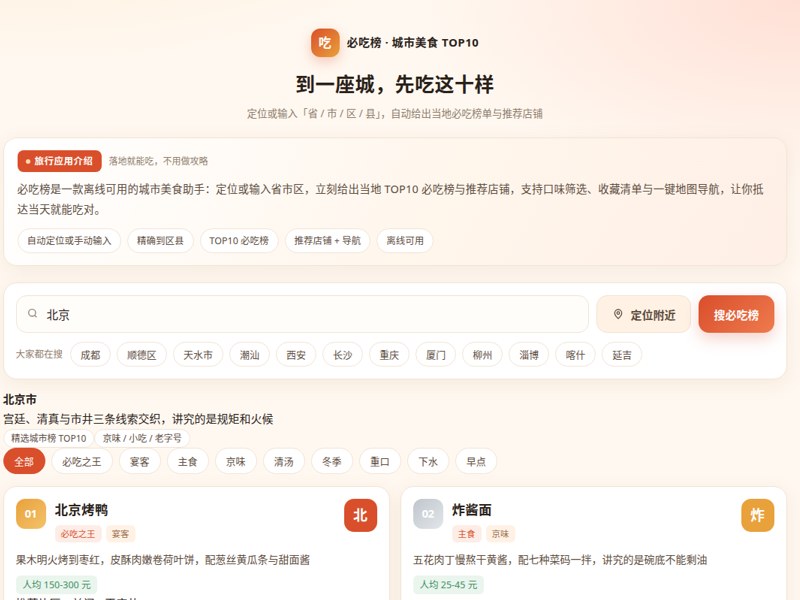Select the 潮汕 popular search chip
Screen dimensions: 800x600
pyautogui.click(x=249, y=355)
